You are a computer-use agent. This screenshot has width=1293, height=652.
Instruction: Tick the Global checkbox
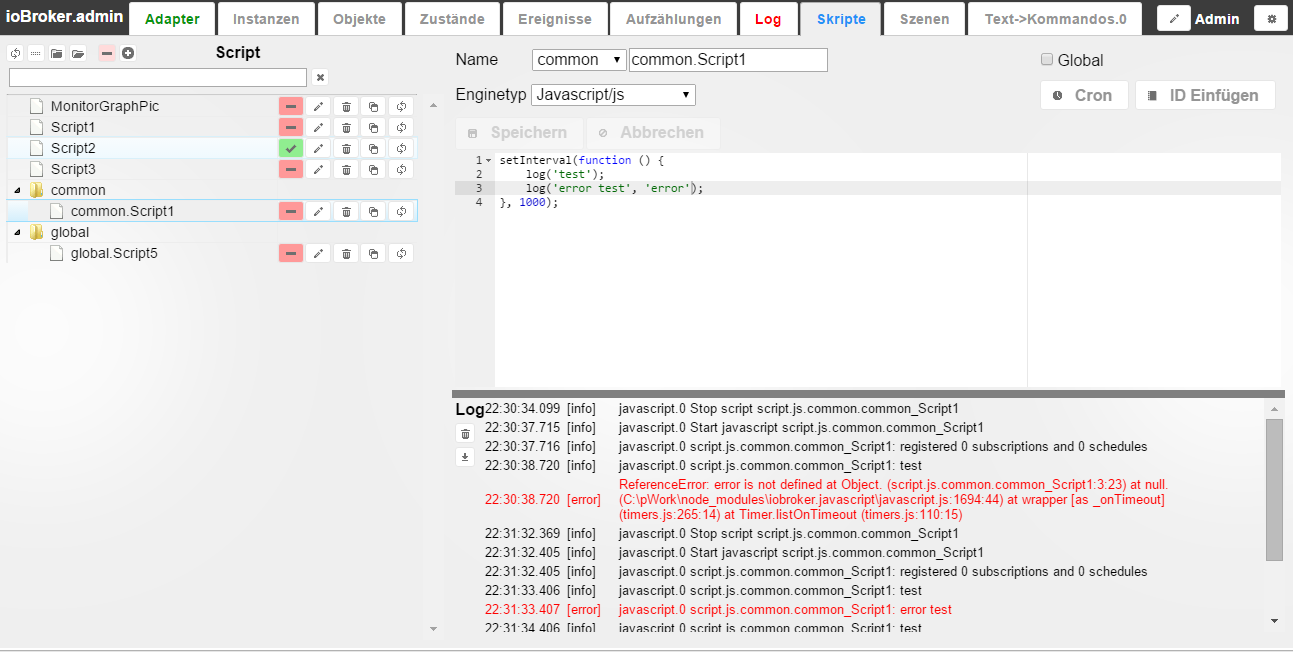1047,60
